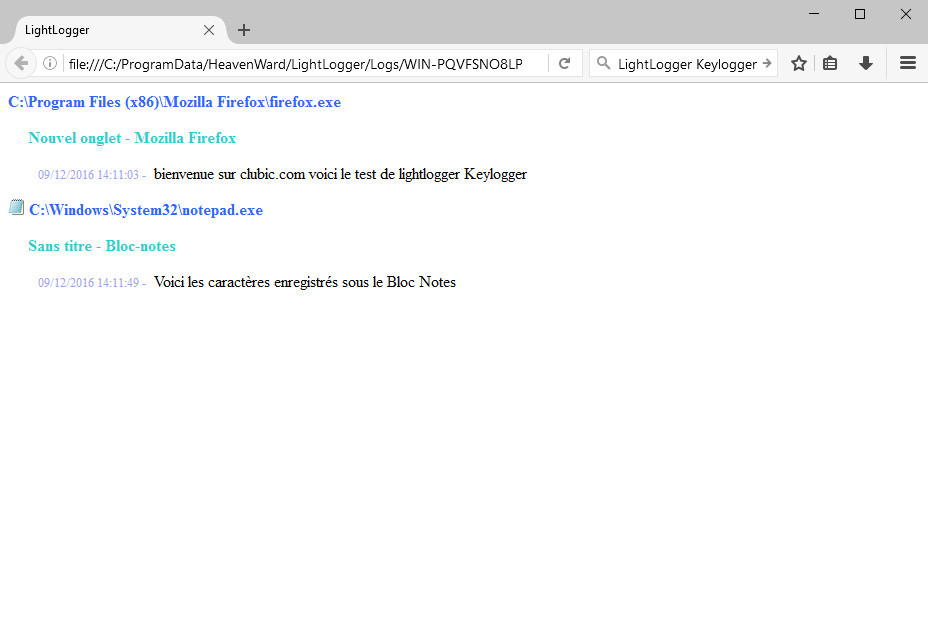Click the 09/12/2016 14:11:03 timestamp
The width and height of the screenshot is (928, 641).
pyautogui.click(x=90, y=174)
